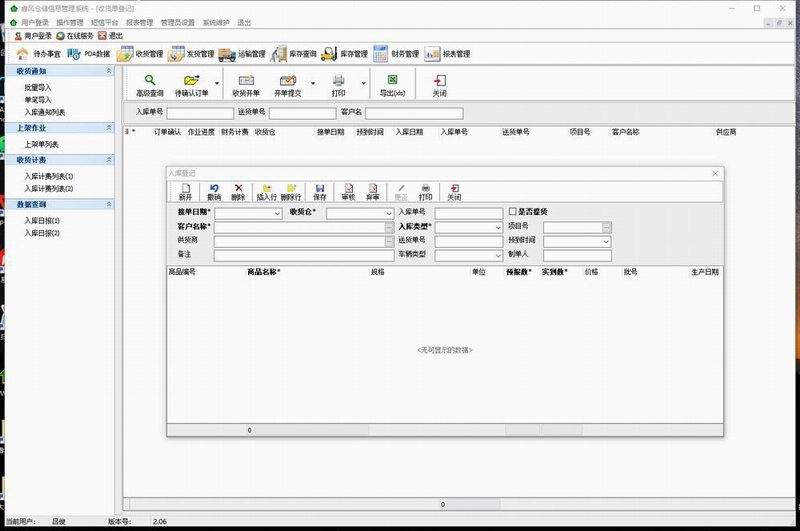This screenshot has width=800, height=531.
Task: Expand the 入库类型 combo box
Action: coord(497,227)
